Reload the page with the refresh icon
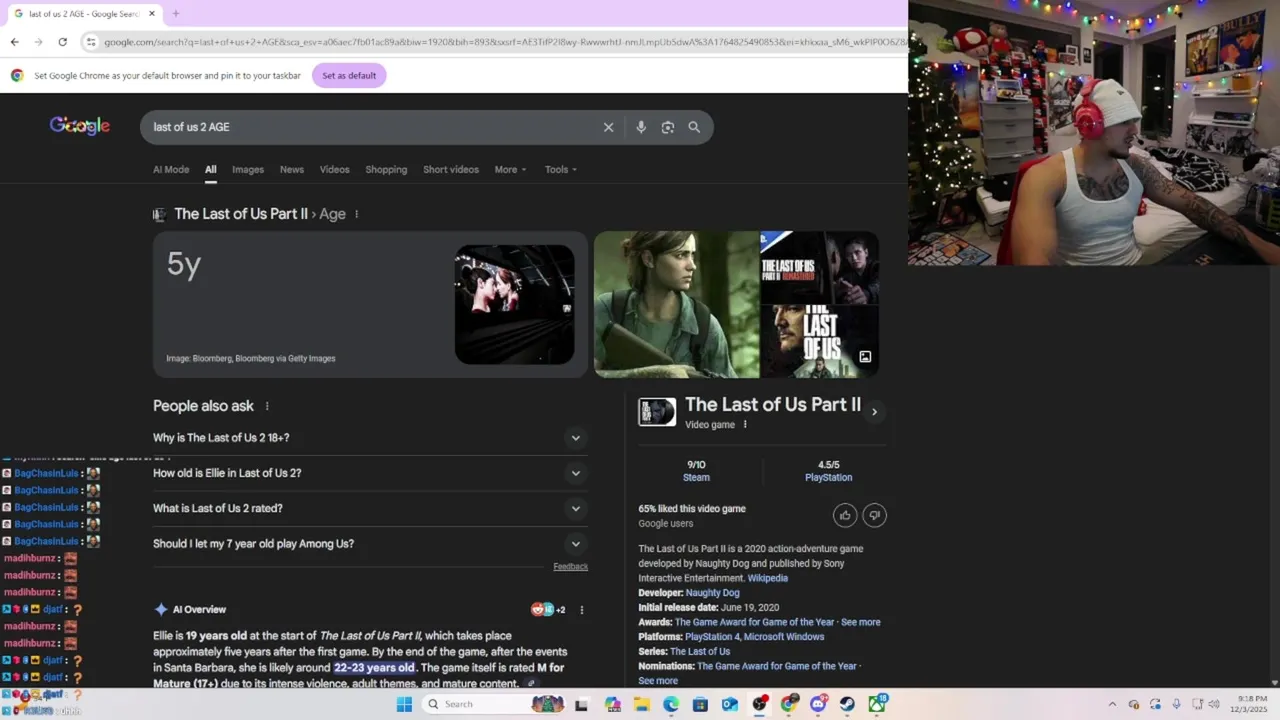The width and height of the screenshot is (1280, 720). pos(62,42)
